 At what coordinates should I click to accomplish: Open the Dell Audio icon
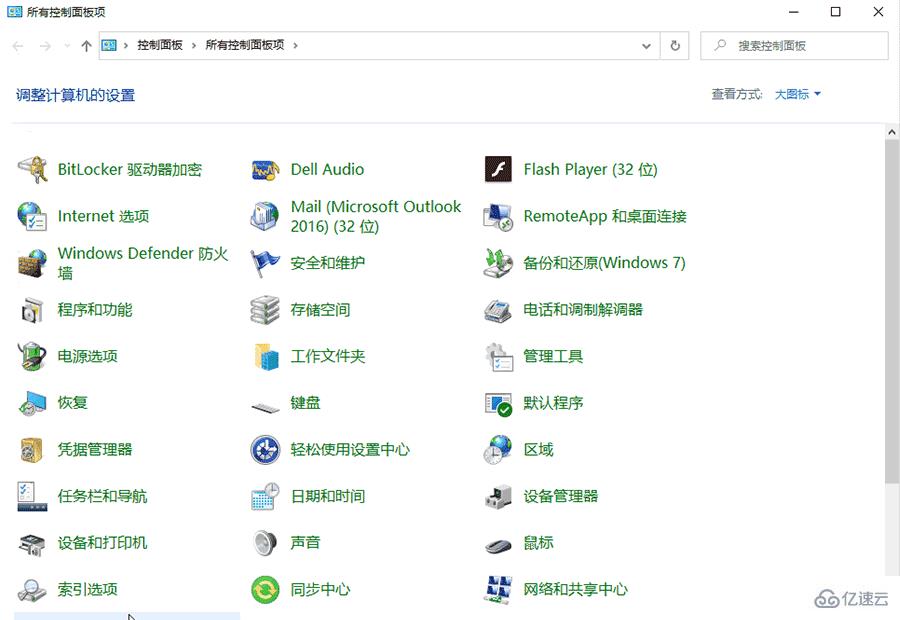[265, 170]
